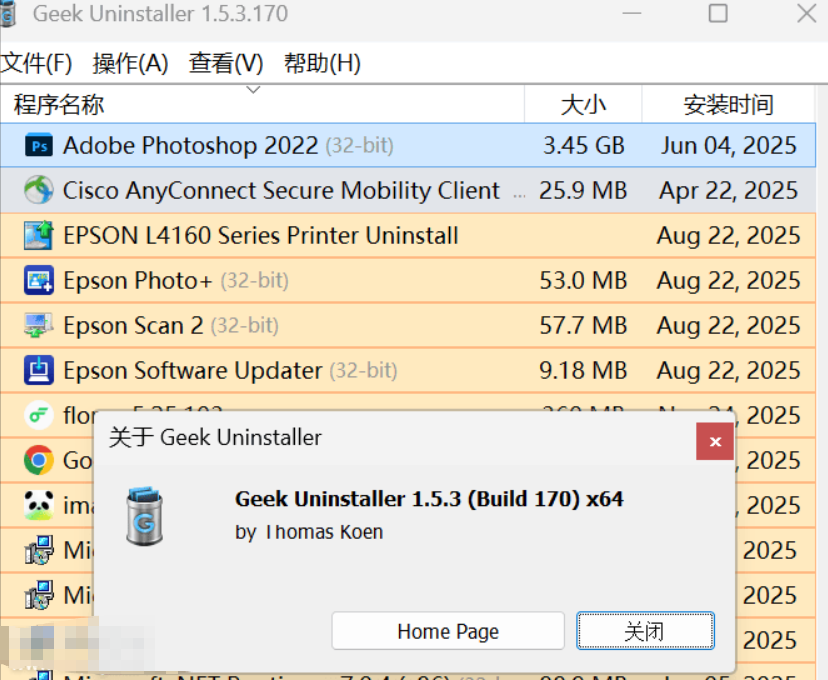
Task: Open the 帮助(H) menu
Action: (x=322, y=64)
